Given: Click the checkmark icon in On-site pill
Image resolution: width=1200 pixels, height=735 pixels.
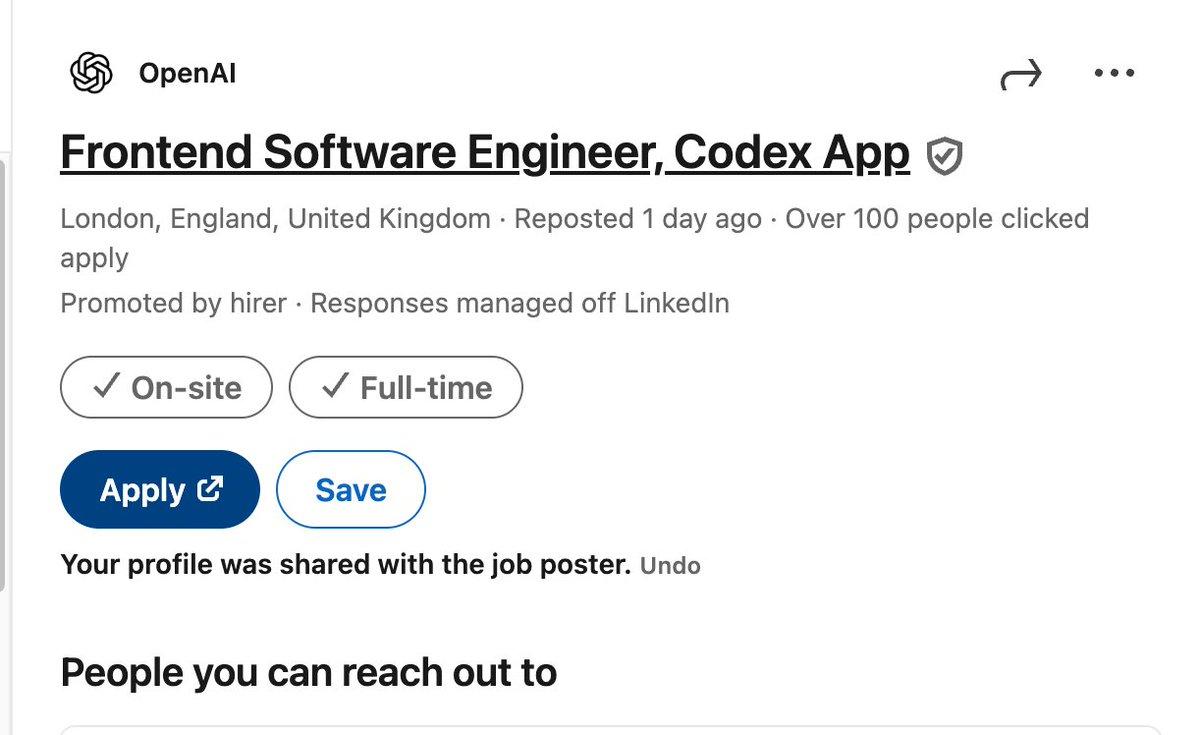Looking at the screenshot, I should click(106, 387).
